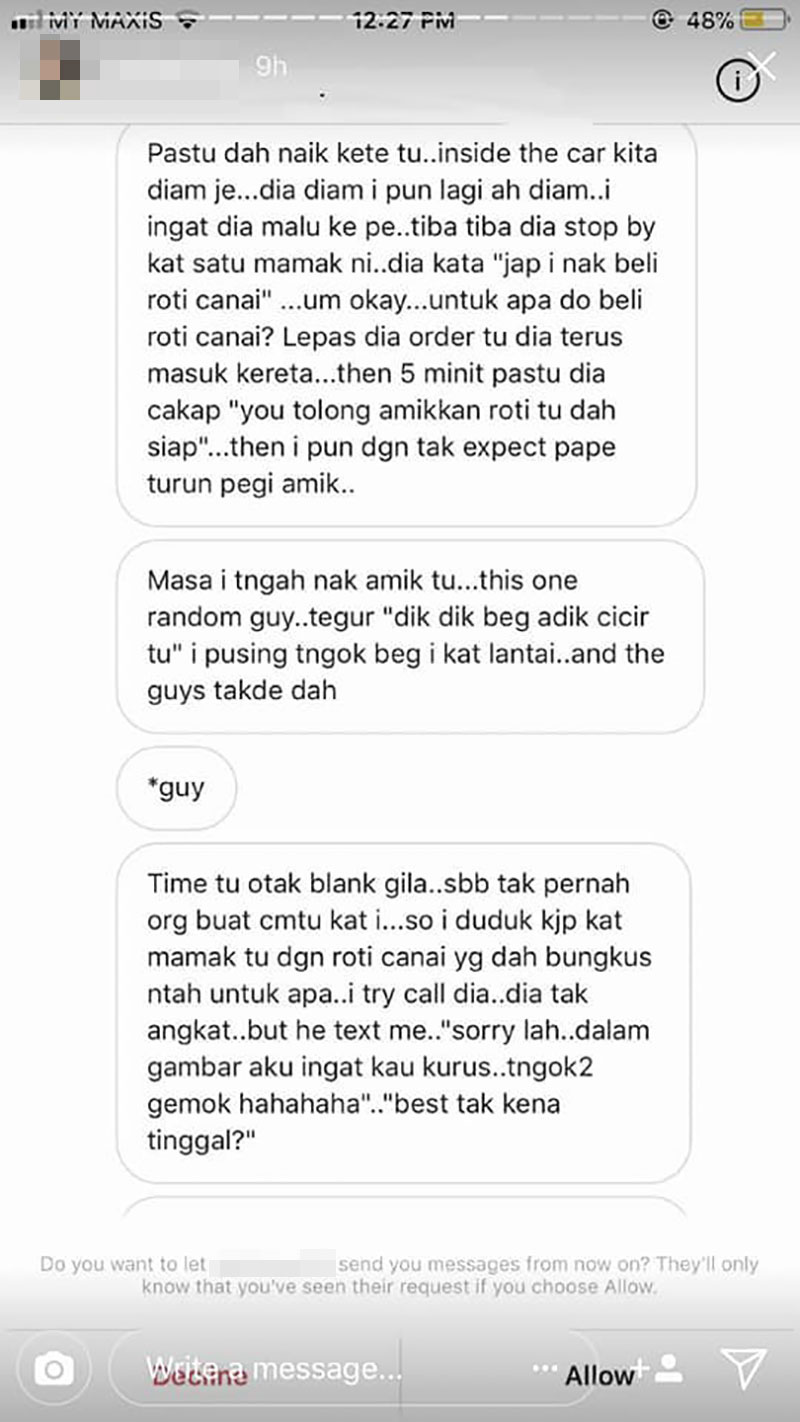800x1422 pixels.
Task: Select message starting "Time tu otak blank"
Action: tap(404, 1012)
